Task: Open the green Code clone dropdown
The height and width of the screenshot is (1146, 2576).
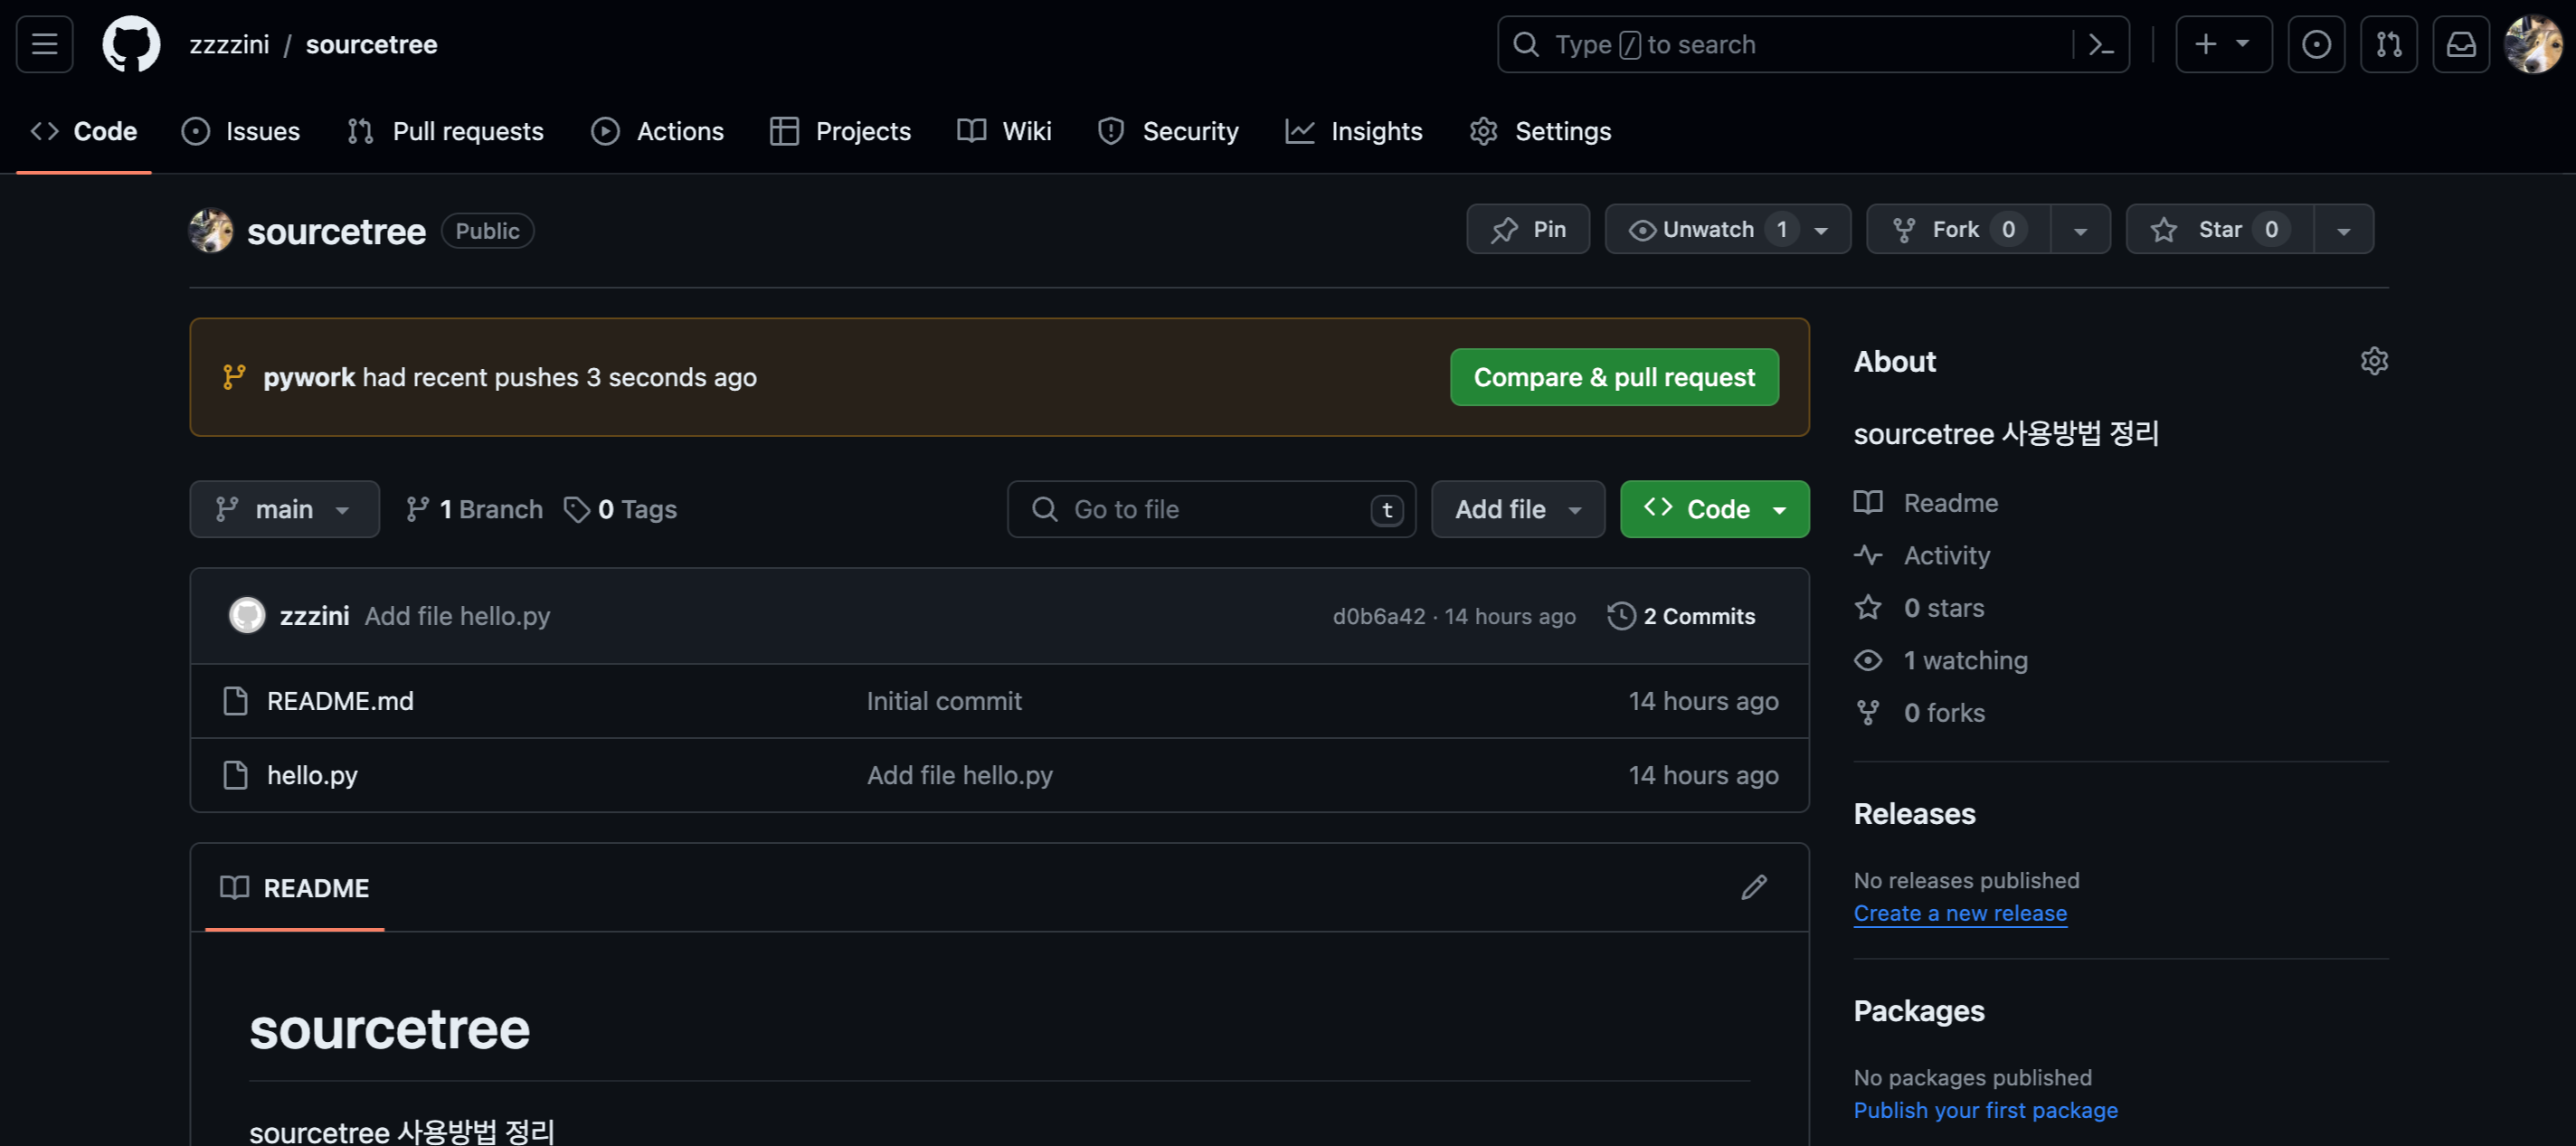Action: coord(1714,509)
